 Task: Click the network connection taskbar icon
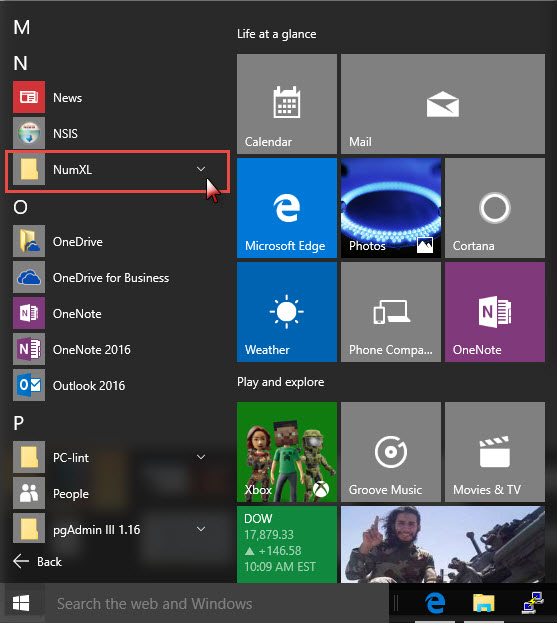click(x=532, y=603)
